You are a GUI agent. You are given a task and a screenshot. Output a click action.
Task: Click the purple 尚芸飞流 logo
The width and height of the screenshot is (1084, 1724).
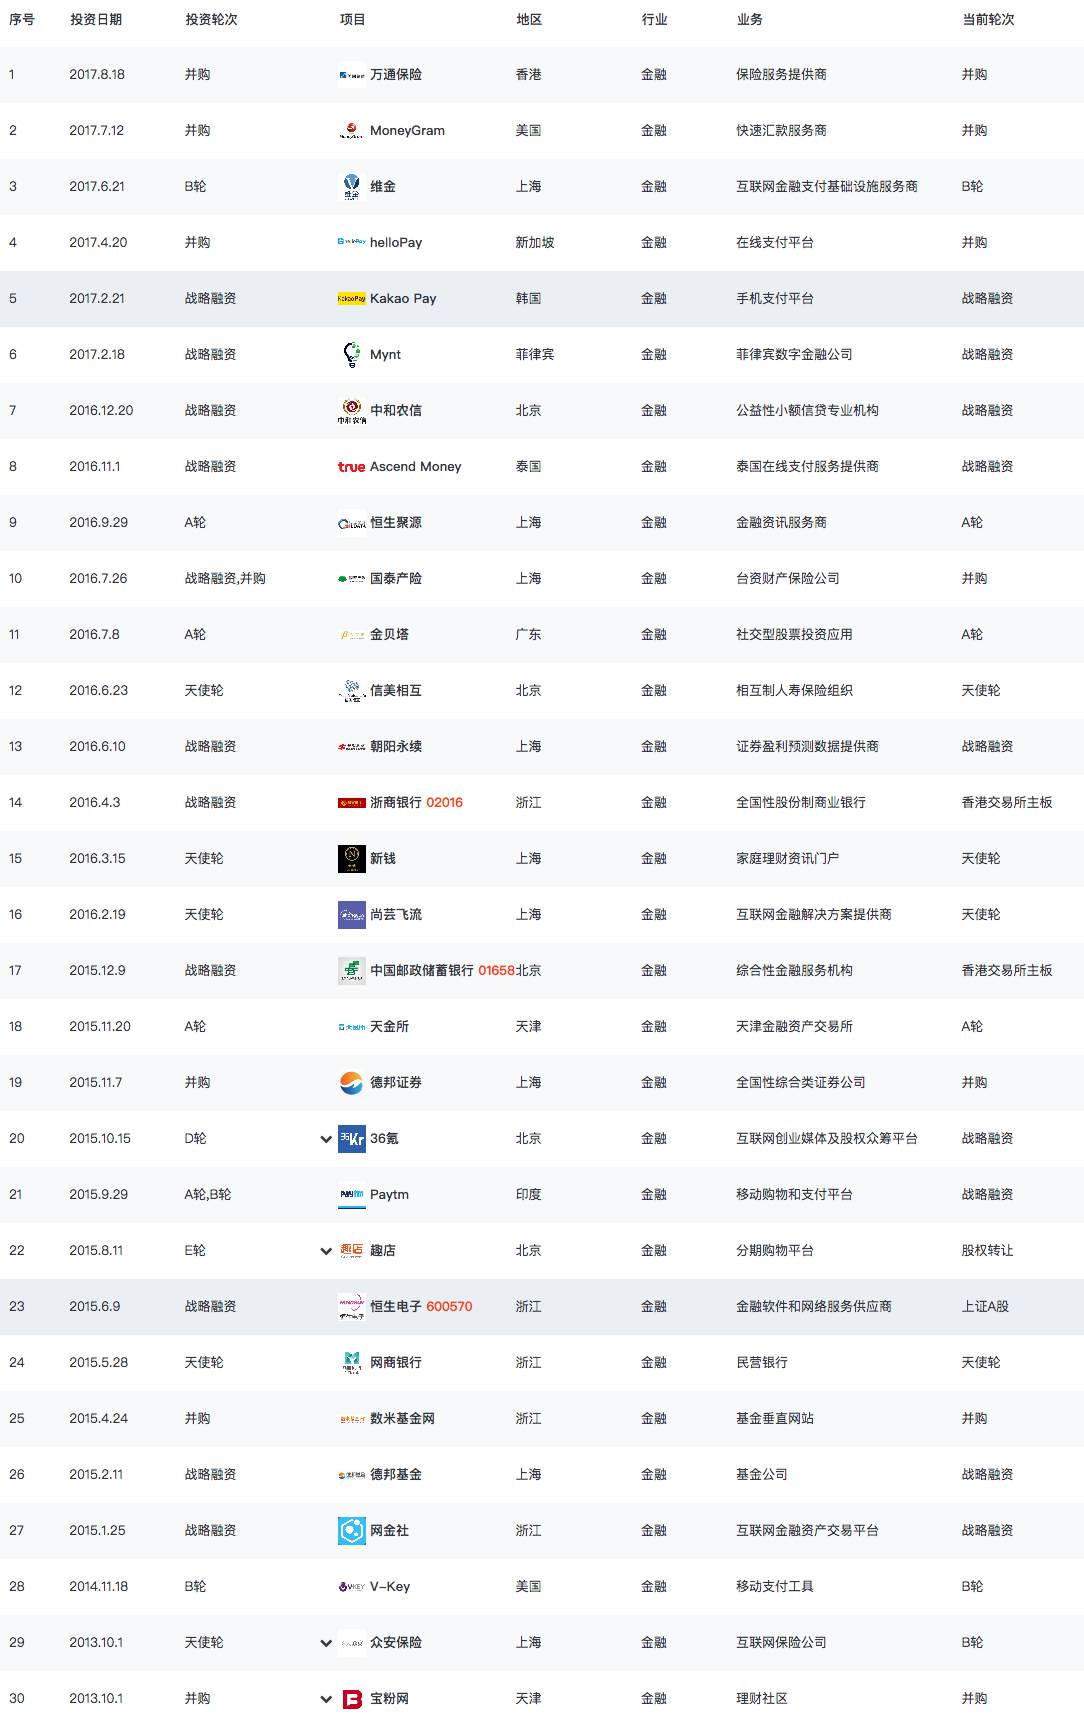point(351,915)
